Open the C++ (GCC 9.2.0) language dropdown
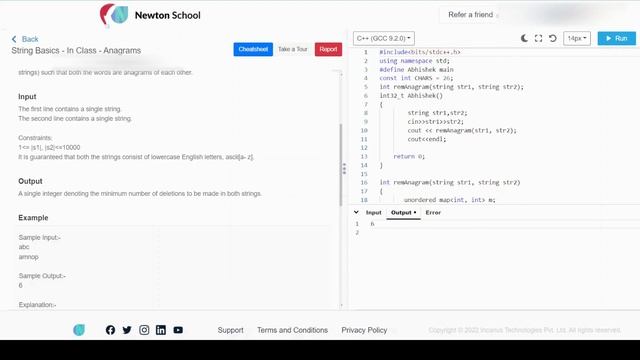Image resolution: width=640 pixels, height=360 pixels. tap(384, 38)
